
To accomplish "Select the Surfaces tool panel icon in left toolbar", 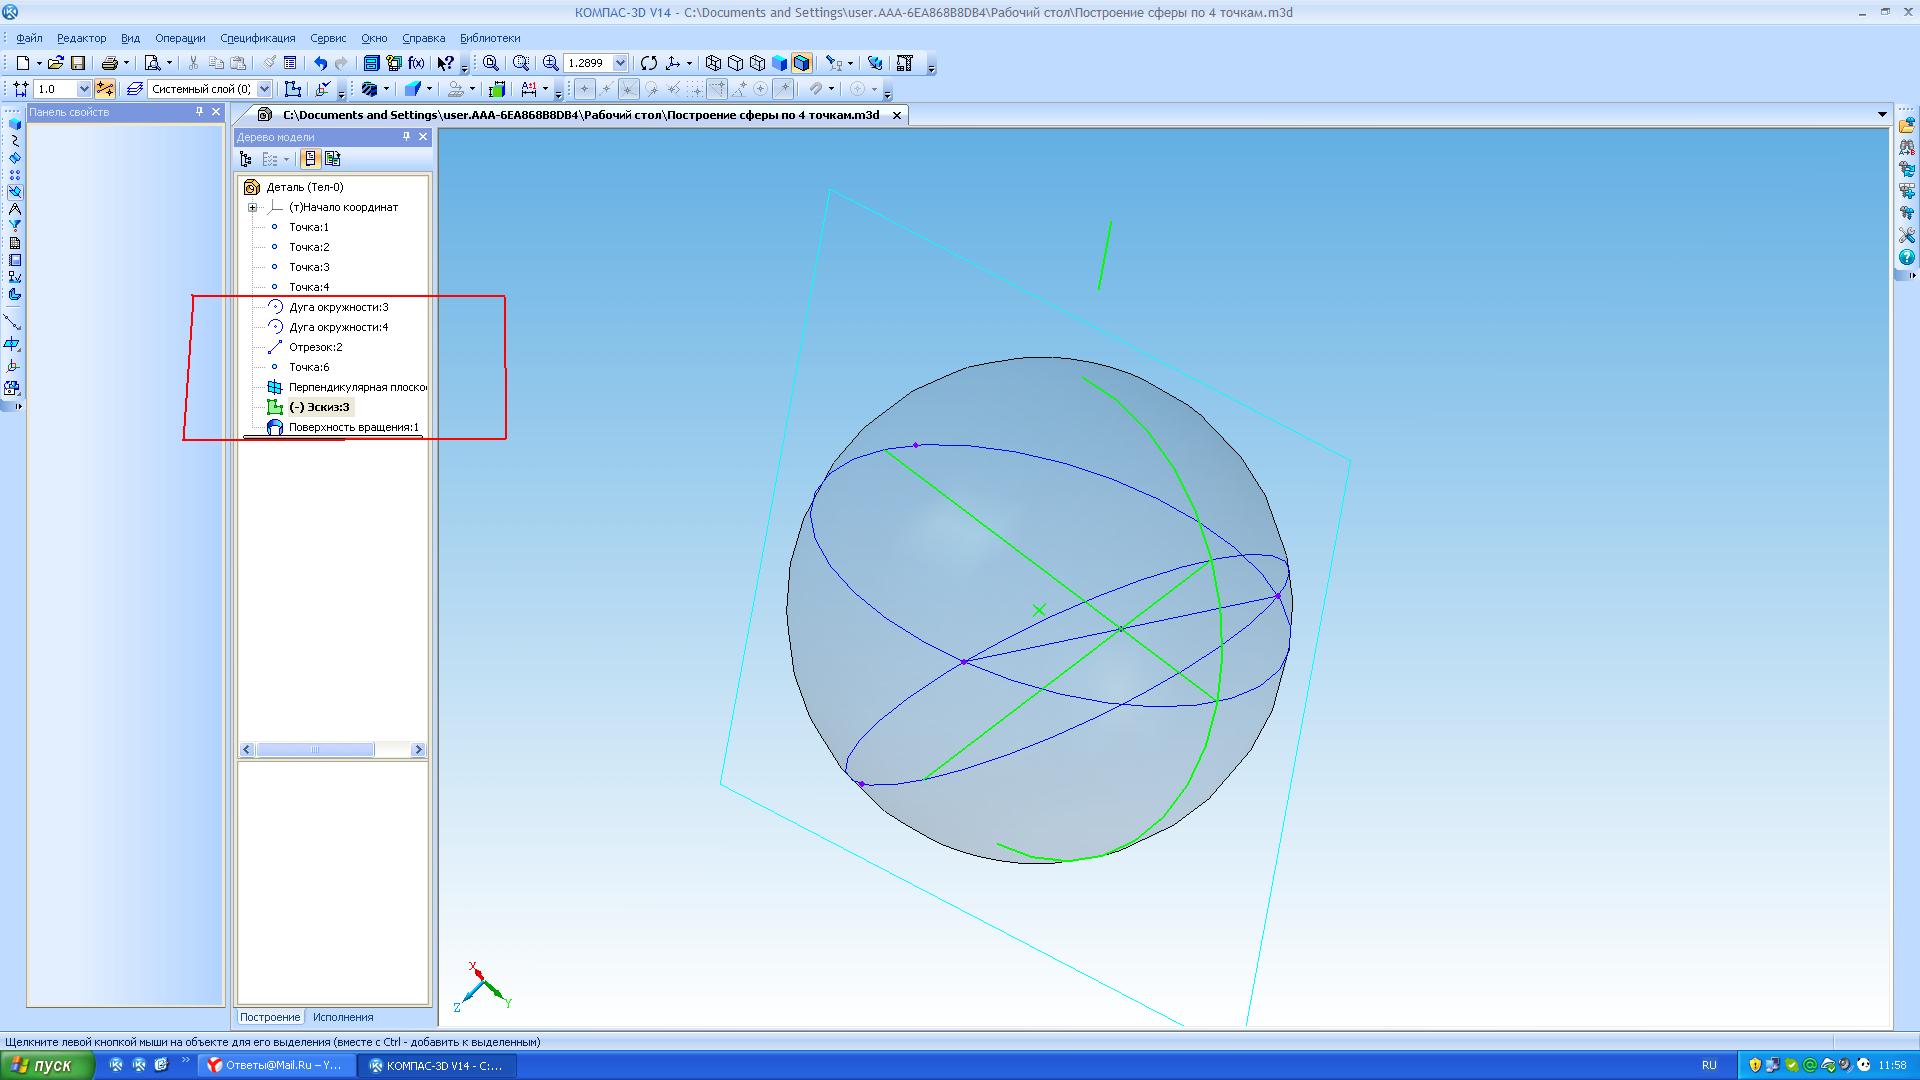I will 14,158.
